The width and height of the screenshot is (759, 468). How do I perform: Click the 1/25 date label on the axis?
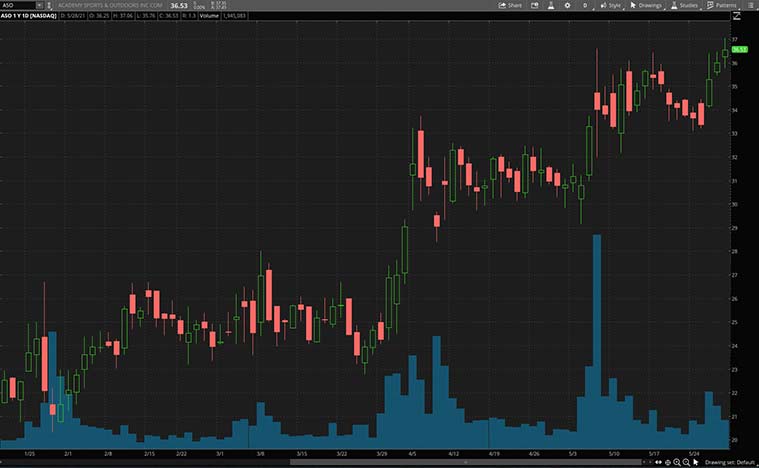click(30, 454)
